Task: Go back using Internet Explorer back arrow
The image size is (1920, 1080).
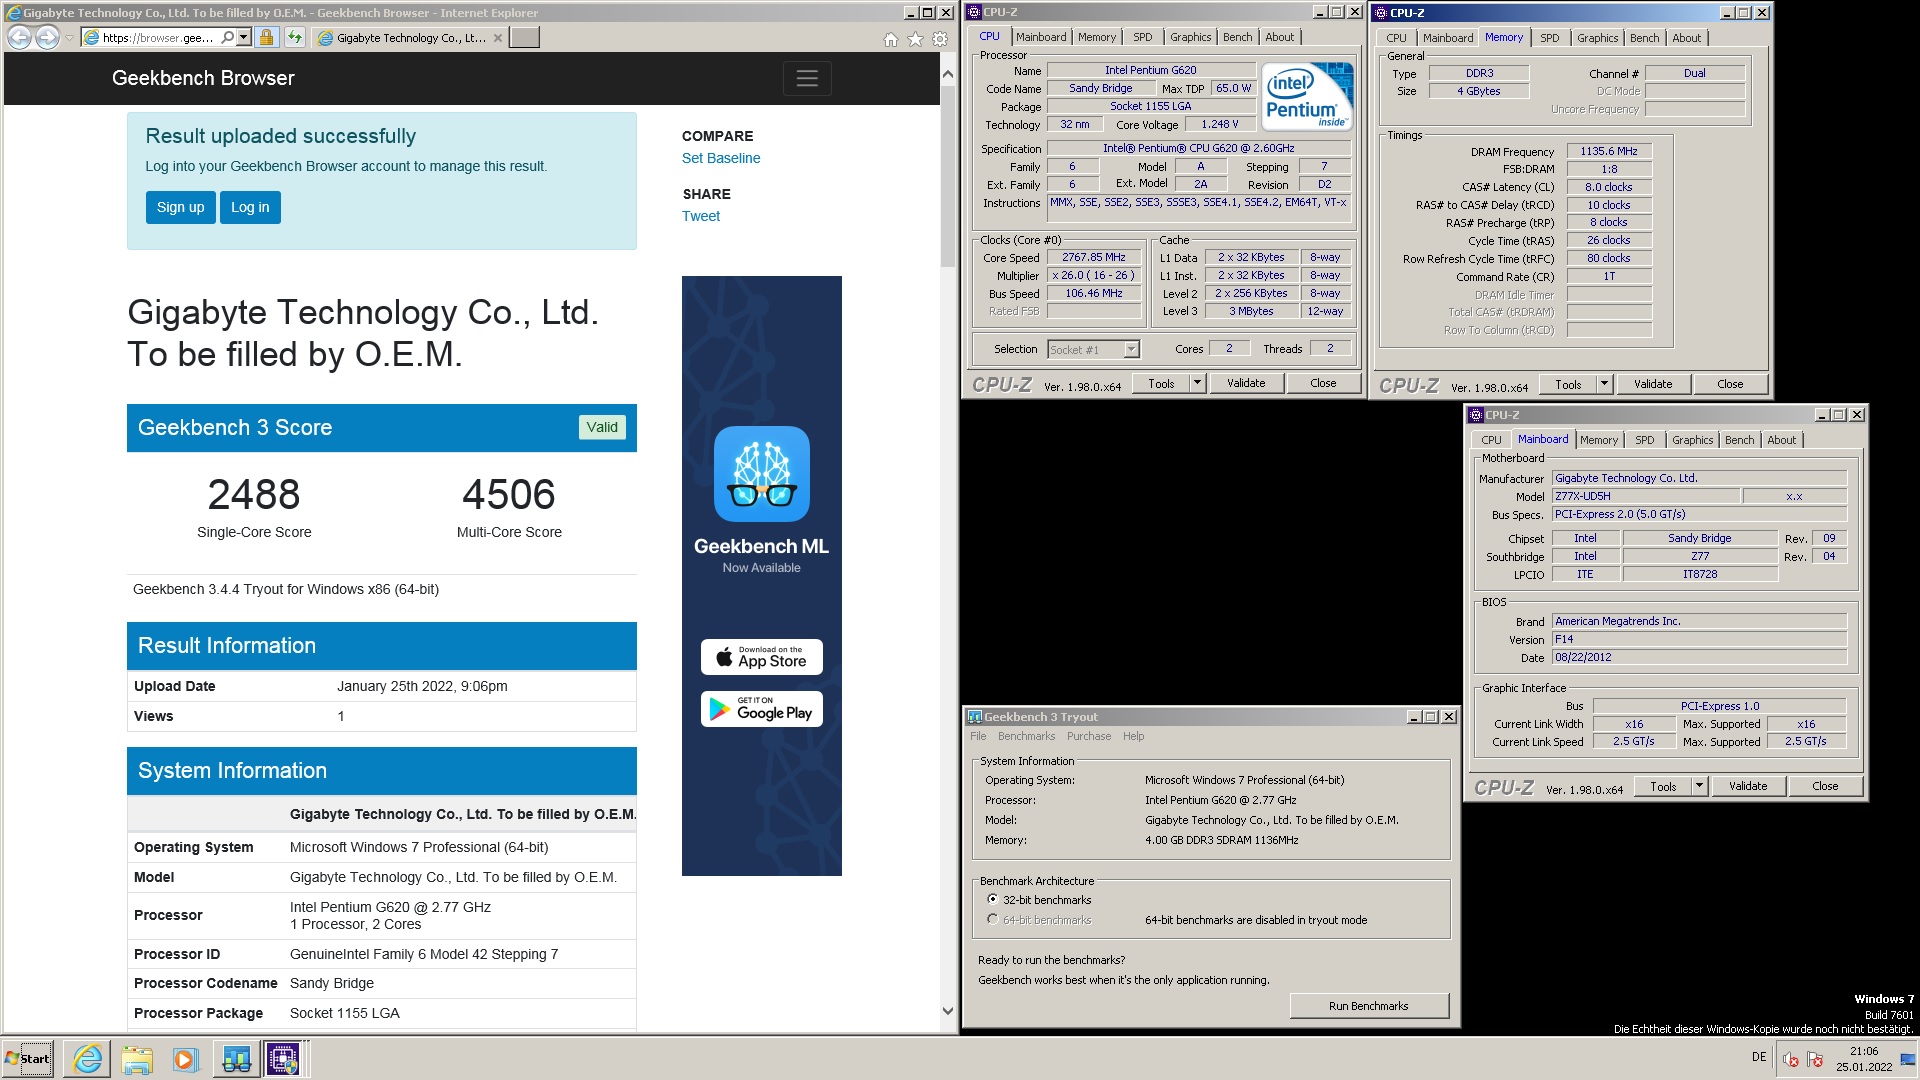Action: pyautogui.click(x=19, y=38)
